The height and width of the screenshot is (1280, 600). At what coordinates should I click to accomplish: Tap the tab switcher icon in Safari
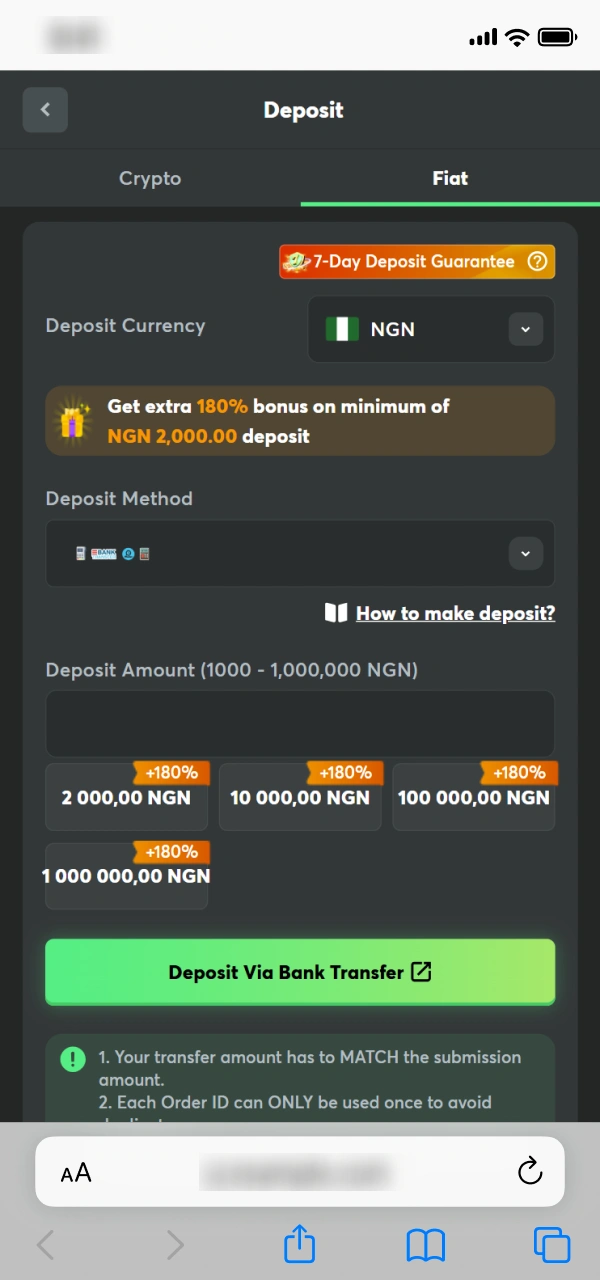tap(551, 1245)
